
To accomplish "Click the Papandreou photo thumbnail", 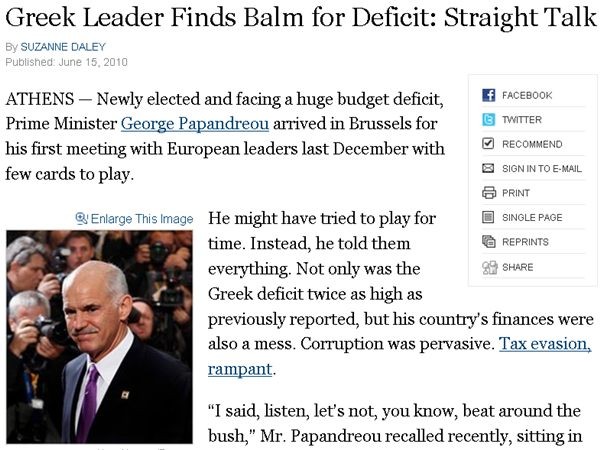I will click(99, 337).
